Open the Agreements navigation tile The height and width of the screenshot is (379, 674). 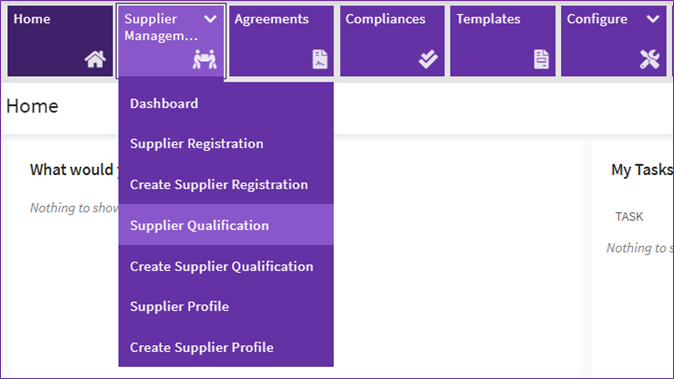coord(281,41)
